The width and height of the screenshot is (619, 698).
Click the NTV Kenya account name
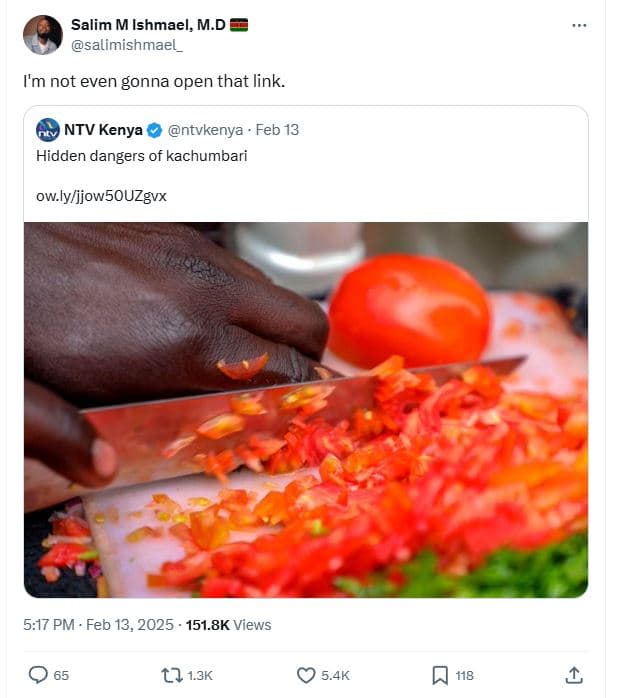[104, 130]
